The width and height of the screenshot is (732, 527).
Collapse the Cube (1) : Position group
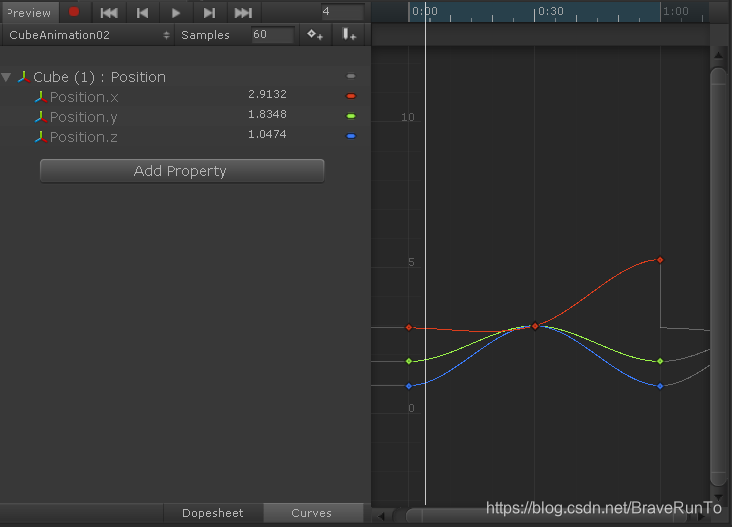(7, 77)
